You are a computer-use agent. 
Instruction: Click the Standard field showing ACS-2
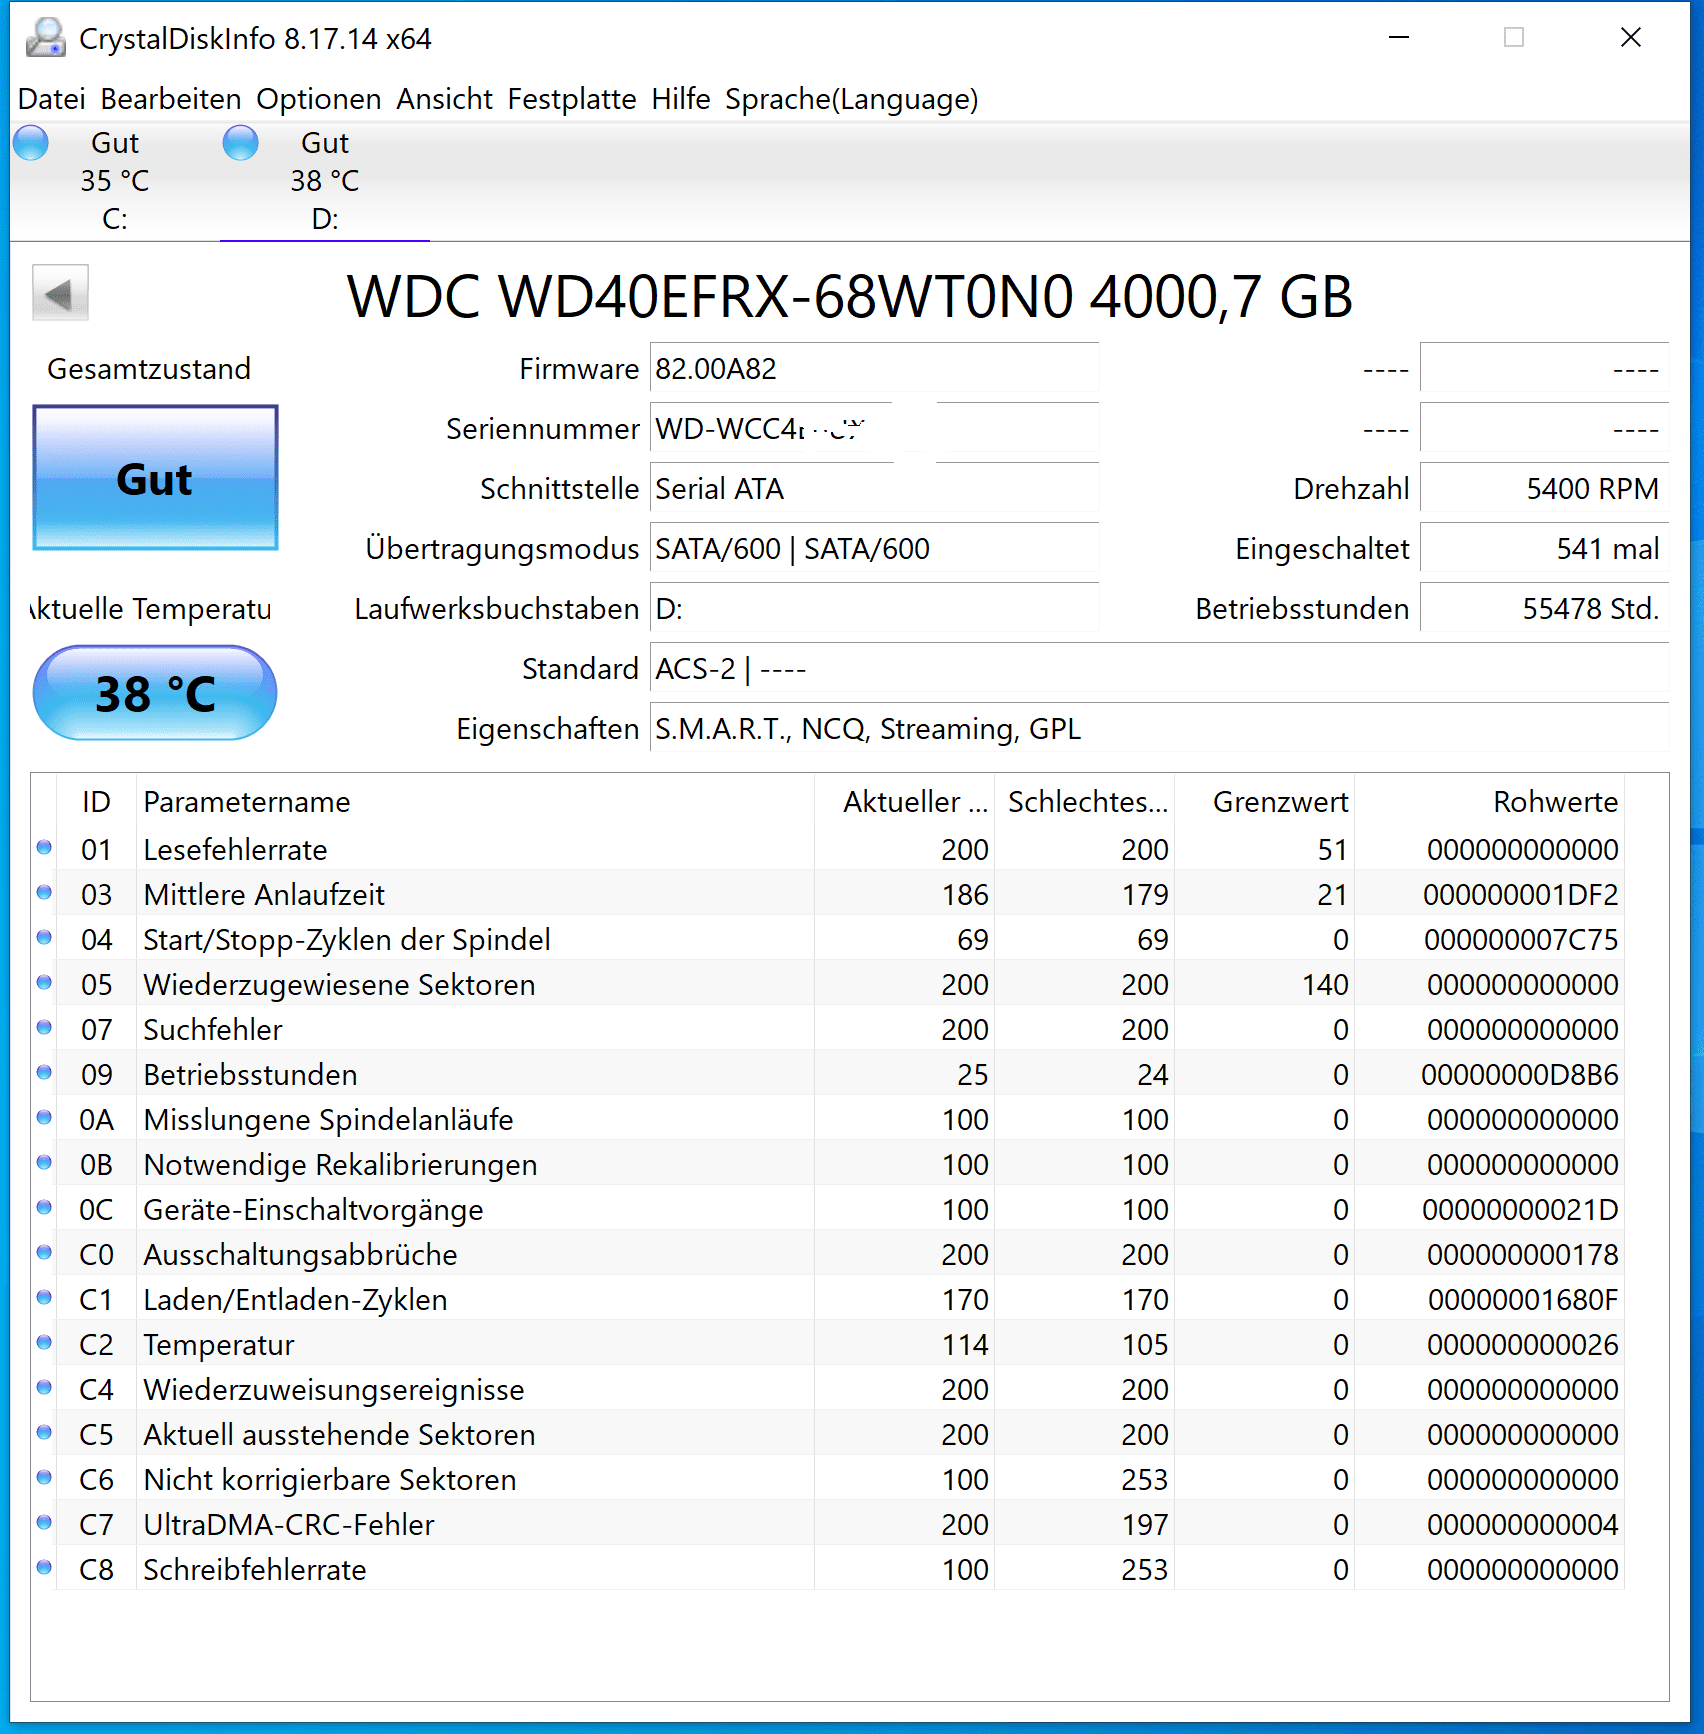pyautogui.click(x=1160, y=669)
